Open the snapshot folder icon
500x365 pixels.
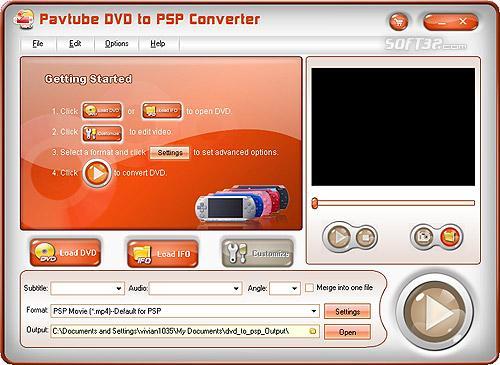click(x=450, y=237)
